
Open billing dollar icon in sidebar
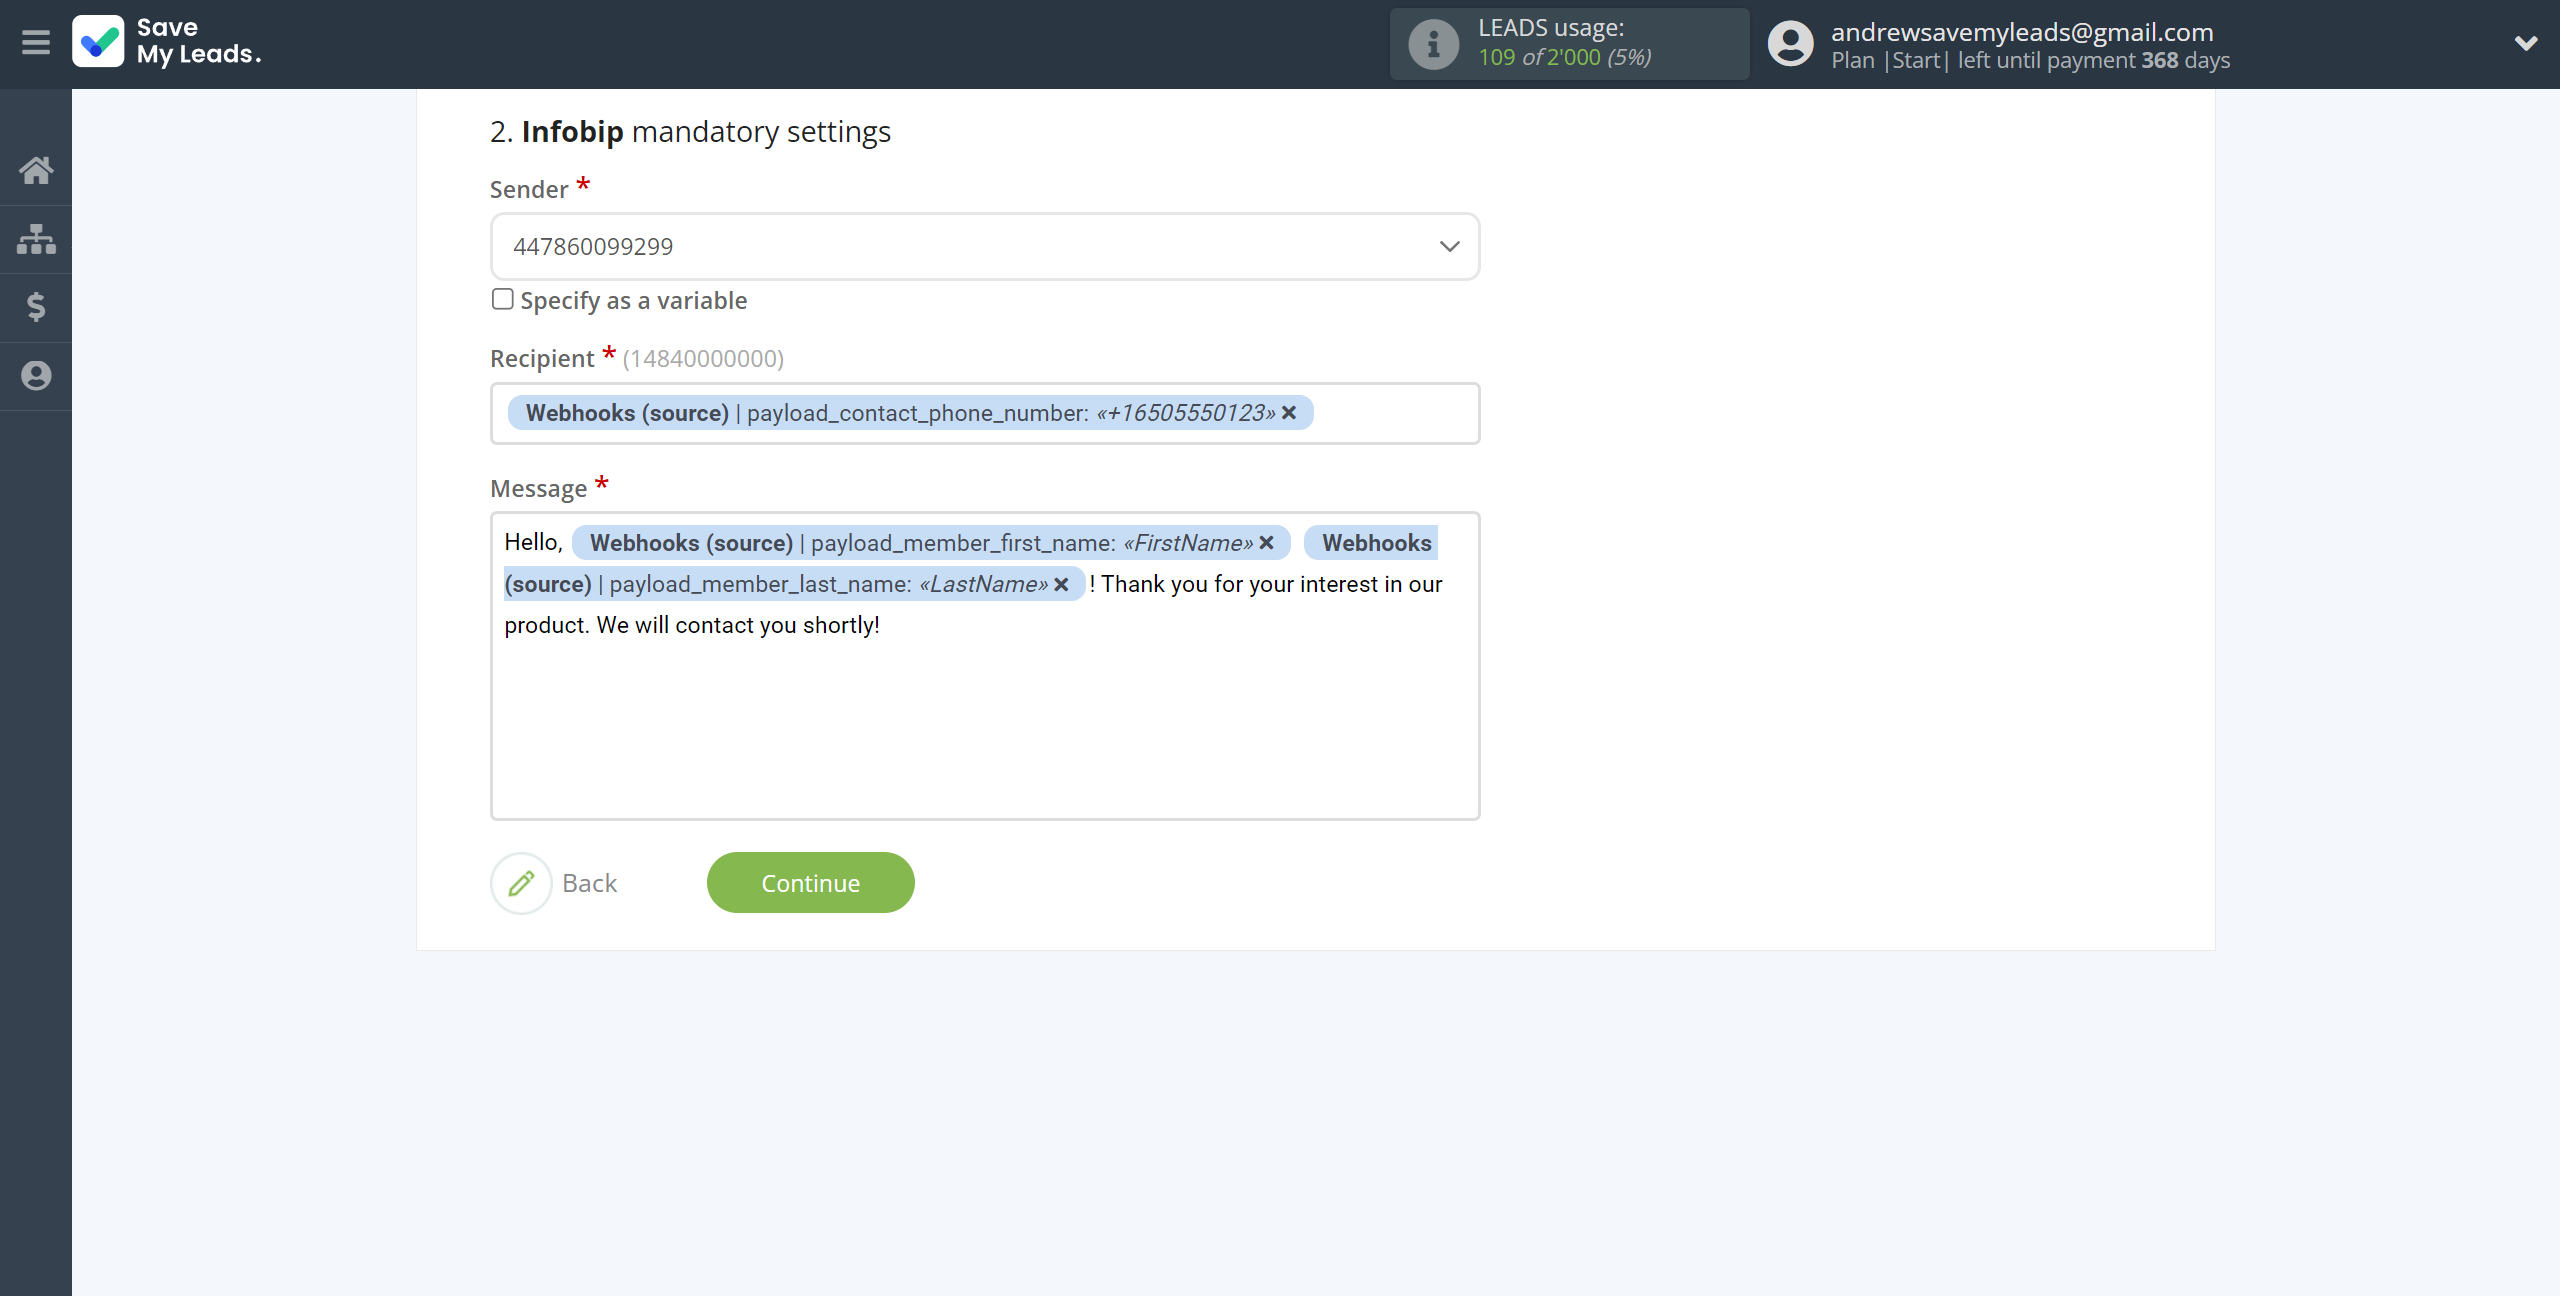(36, 307)
